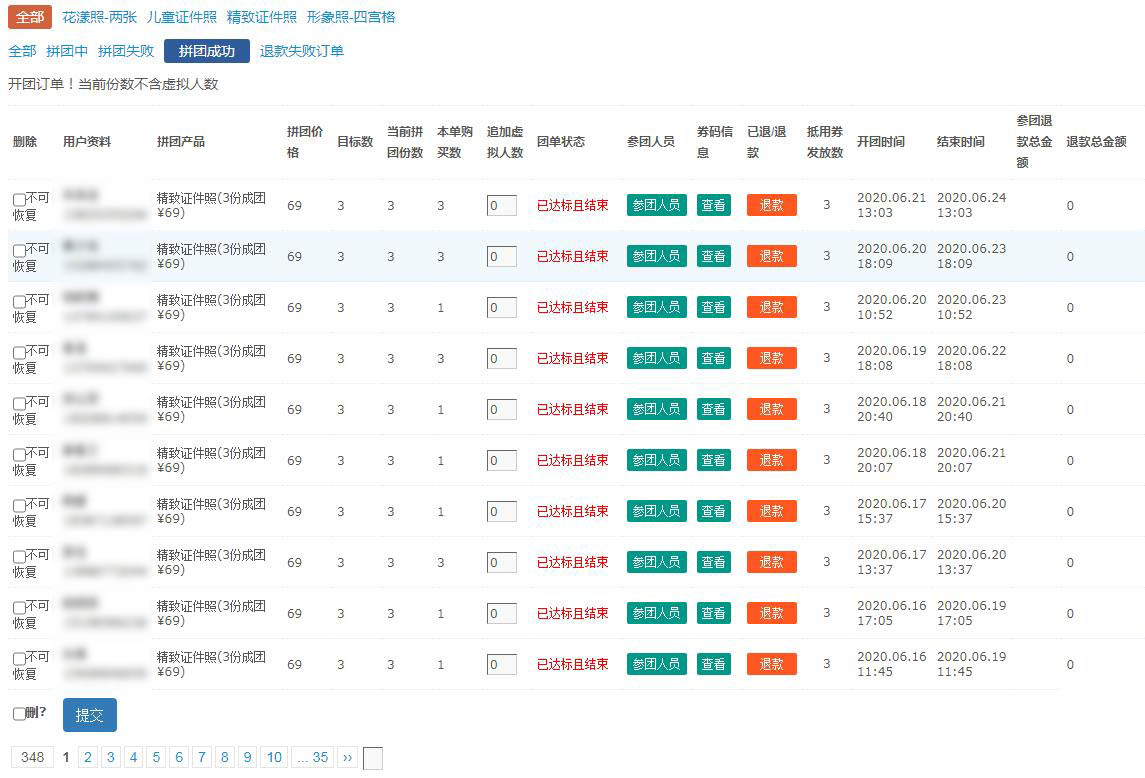This screenshot has height=778, width=1145.
Task: Check delete box for order opened 2020.06.19 18:08
Action: click(x=19, y=353)
